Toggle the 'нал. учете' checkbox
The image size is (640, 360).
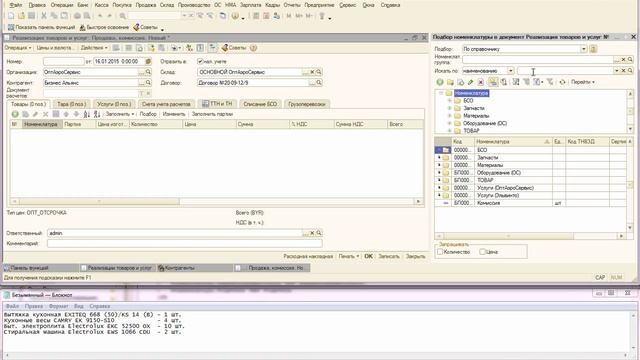(x=200, y=61)
